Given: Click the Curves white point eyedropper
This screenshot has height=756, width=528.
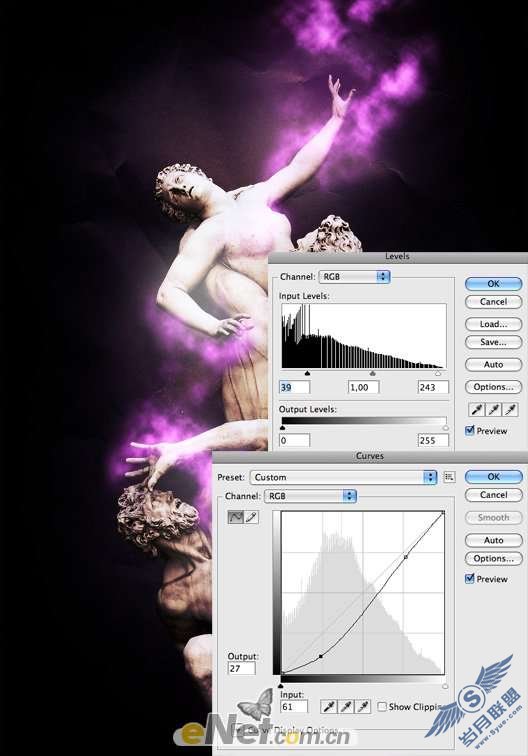Looking at the screenshot, I should tap(362, 707).
